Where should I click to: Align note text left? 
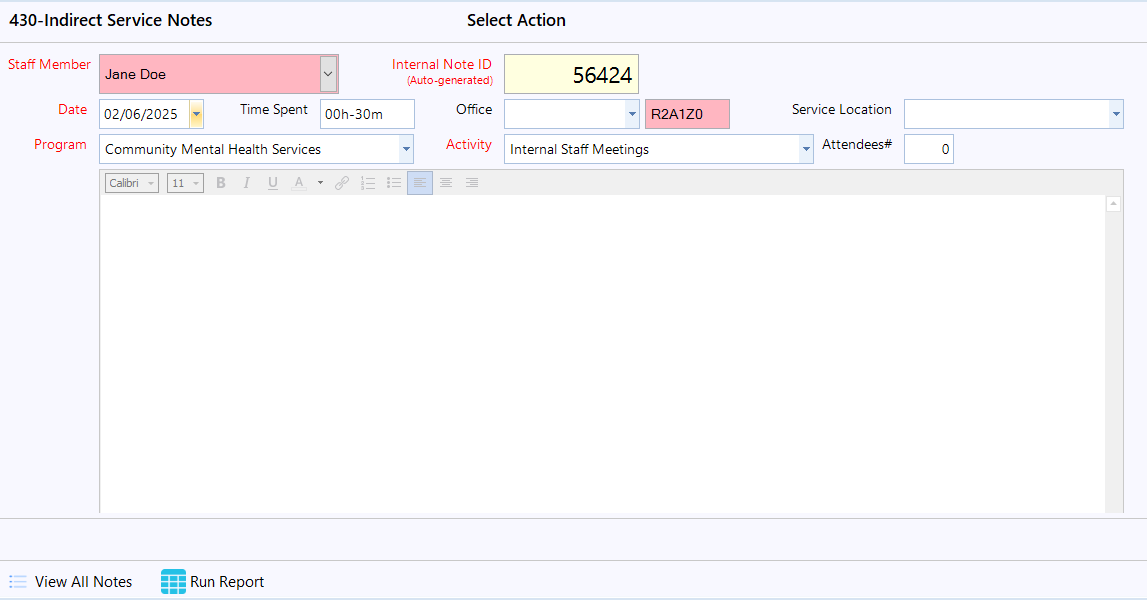click(x=420, y=183)
